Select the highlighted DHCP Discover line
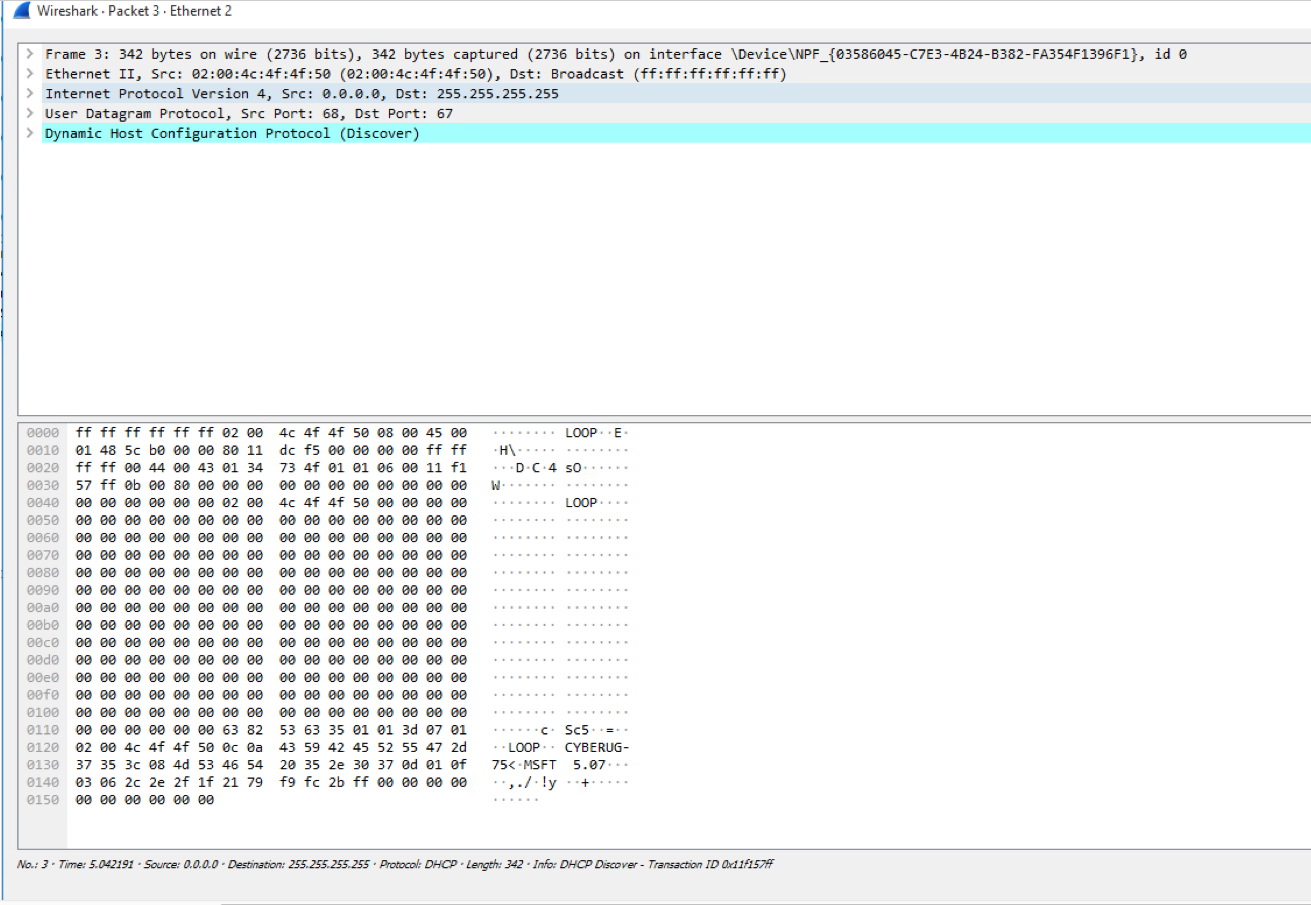 (x=230, y=132)
